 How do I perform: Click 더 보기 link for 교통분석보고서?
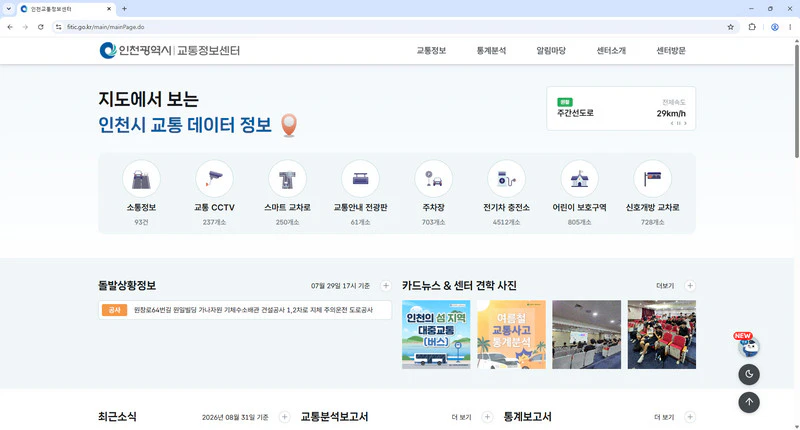(x=461, y=417)
